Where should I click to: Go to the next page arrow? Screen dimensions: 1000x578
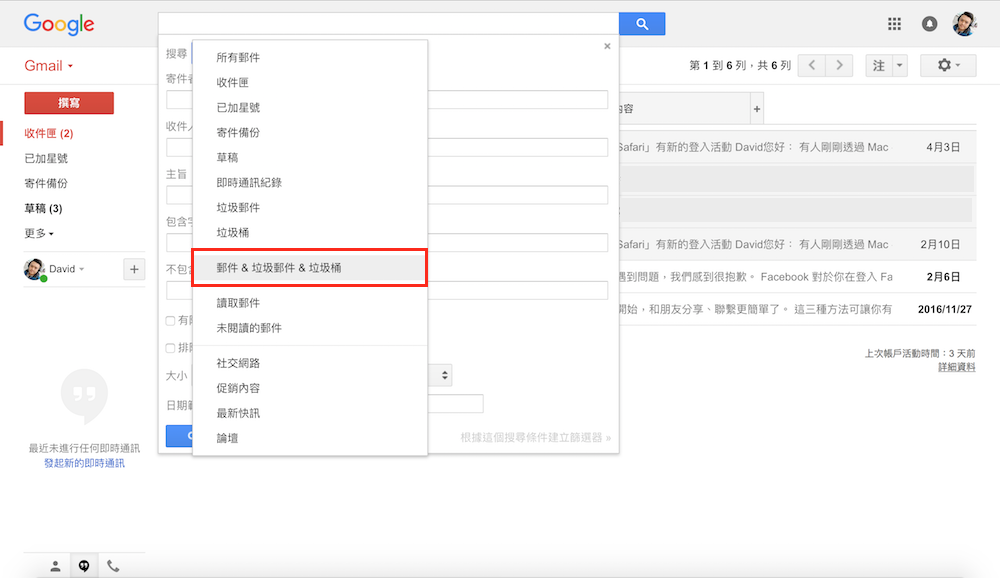tap(840, 65)
